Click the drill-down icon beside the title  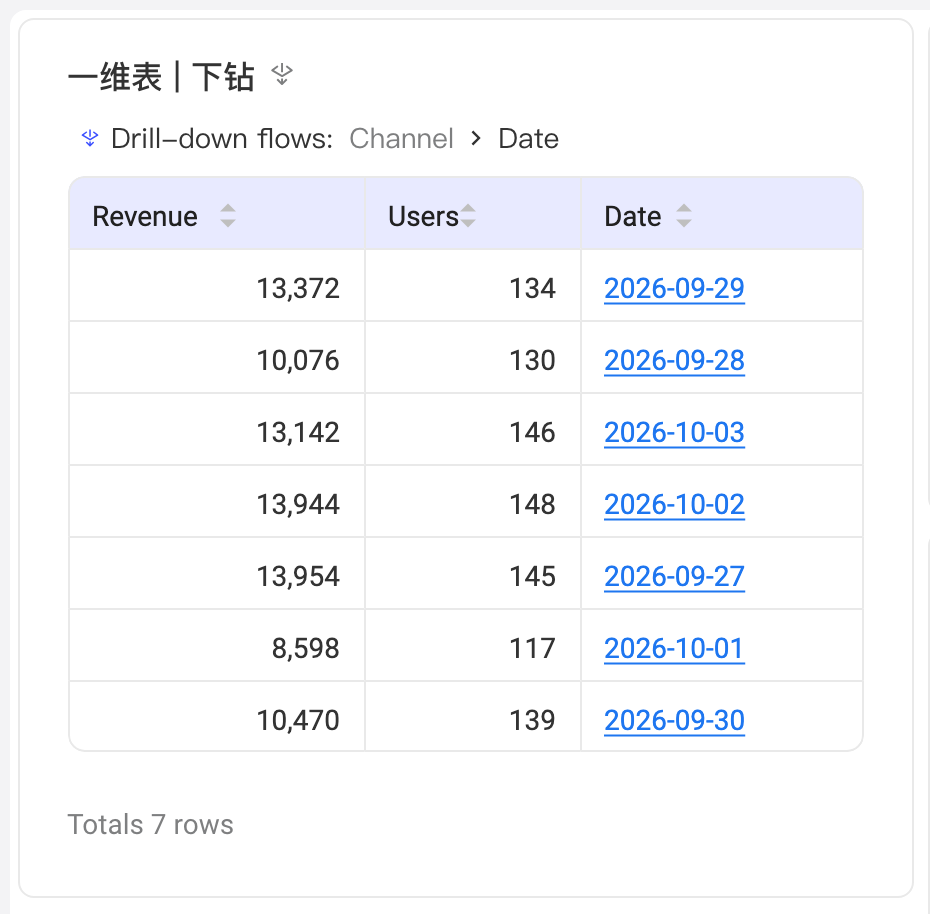[282, 75]
